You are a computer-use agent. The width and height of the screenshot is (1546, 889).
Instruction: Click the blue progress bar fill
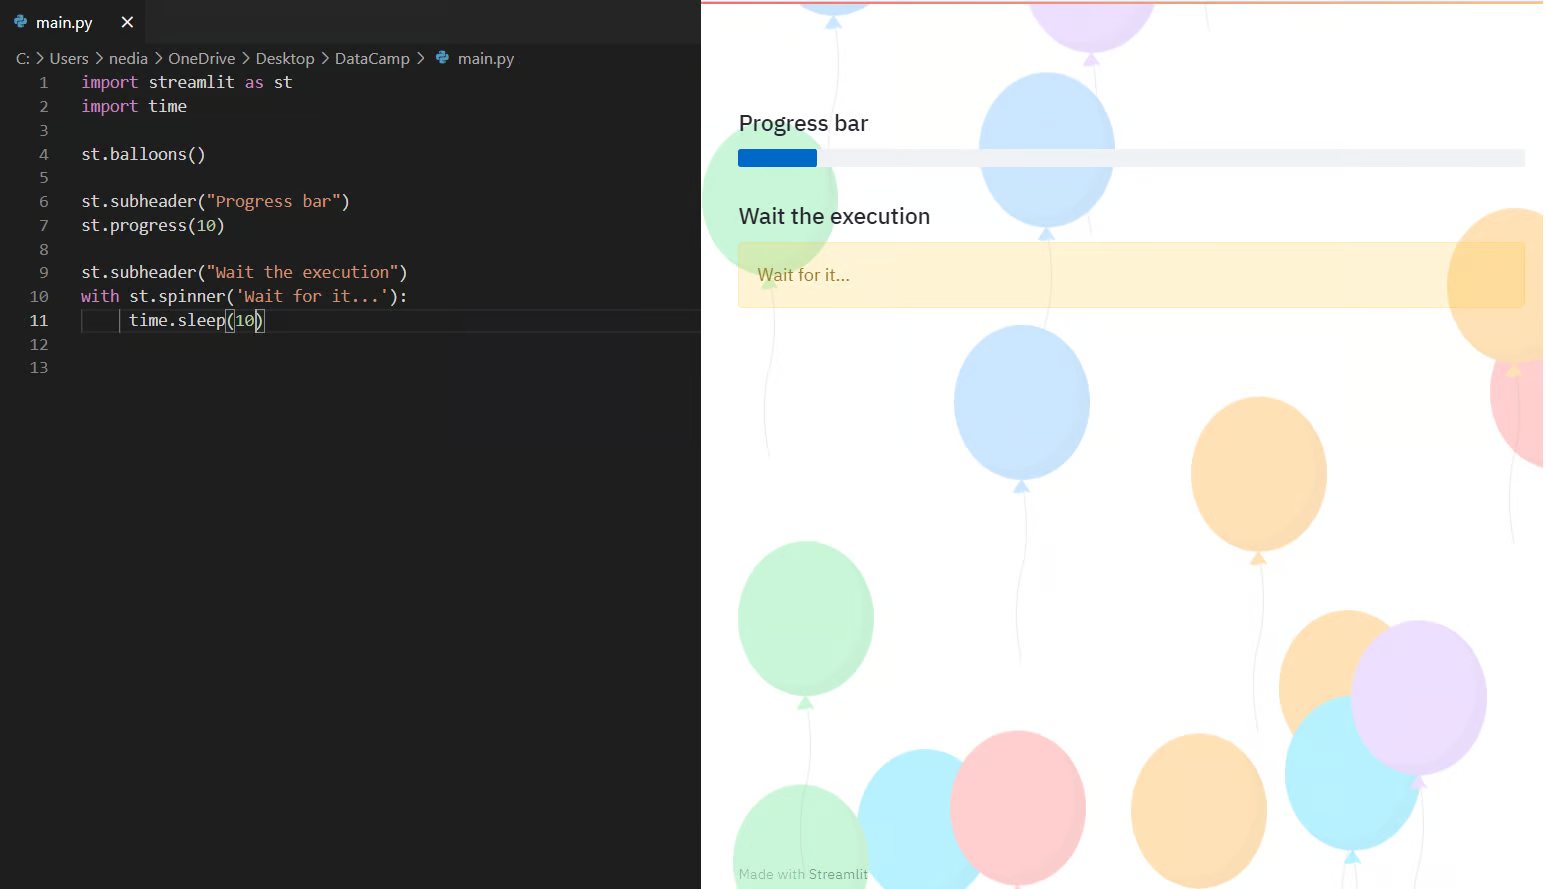777,158
